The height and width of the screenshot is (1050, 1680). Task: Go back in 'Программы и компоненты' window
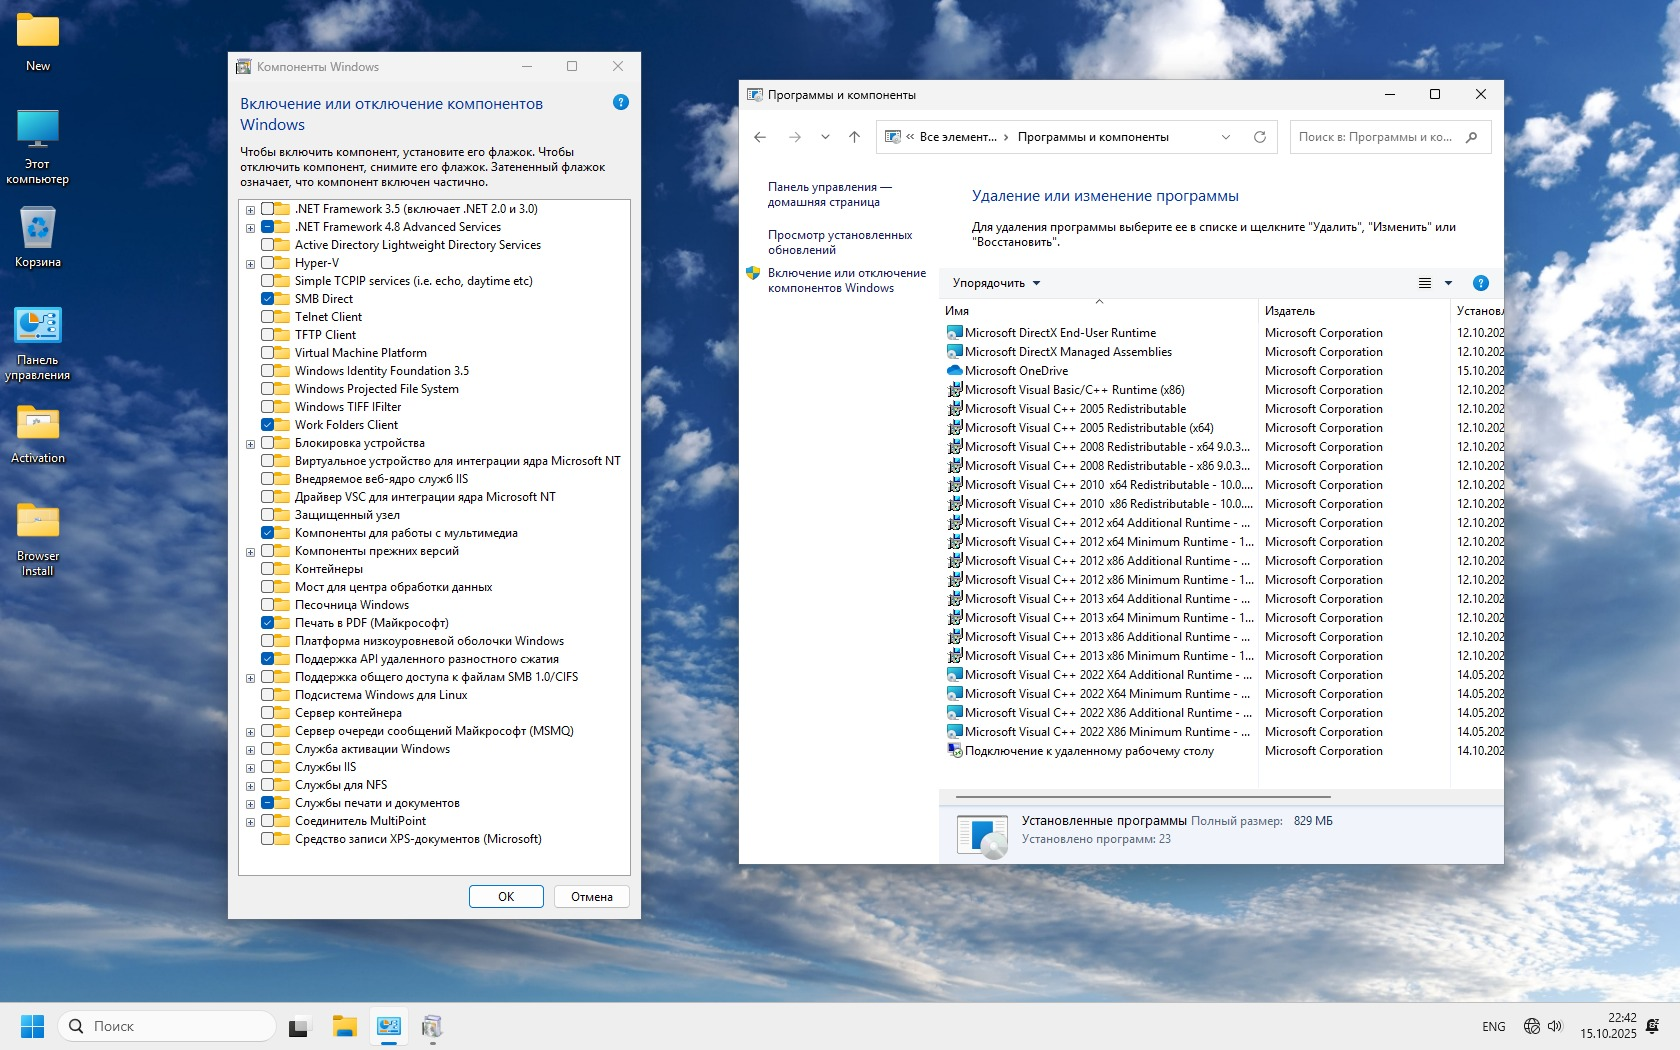pos(760,137)
